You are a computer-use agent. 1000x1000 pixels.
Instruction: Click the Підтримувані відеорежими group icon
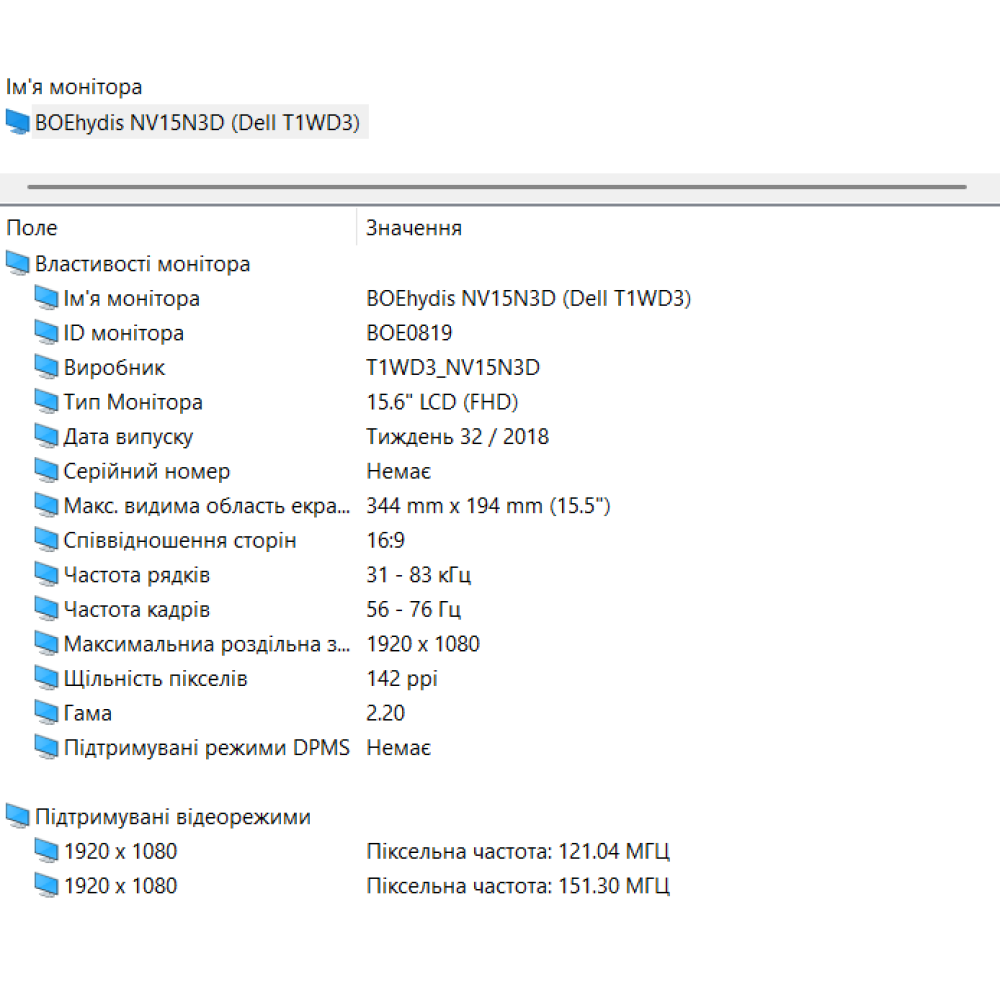click(18, 817)
